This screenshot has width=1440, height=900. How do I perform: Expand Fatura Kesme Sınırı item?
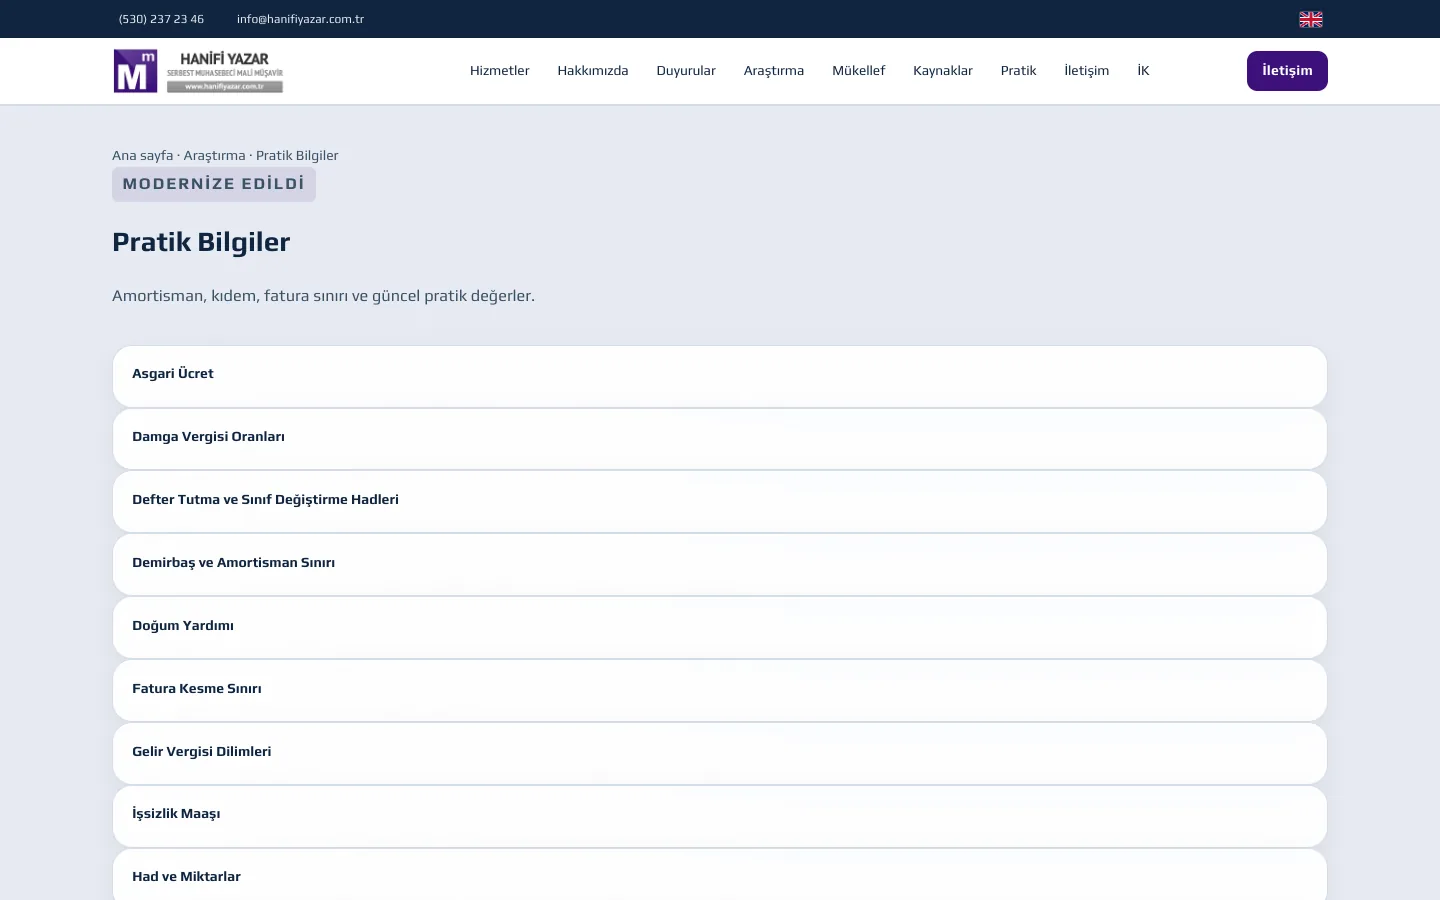(720, 691)
